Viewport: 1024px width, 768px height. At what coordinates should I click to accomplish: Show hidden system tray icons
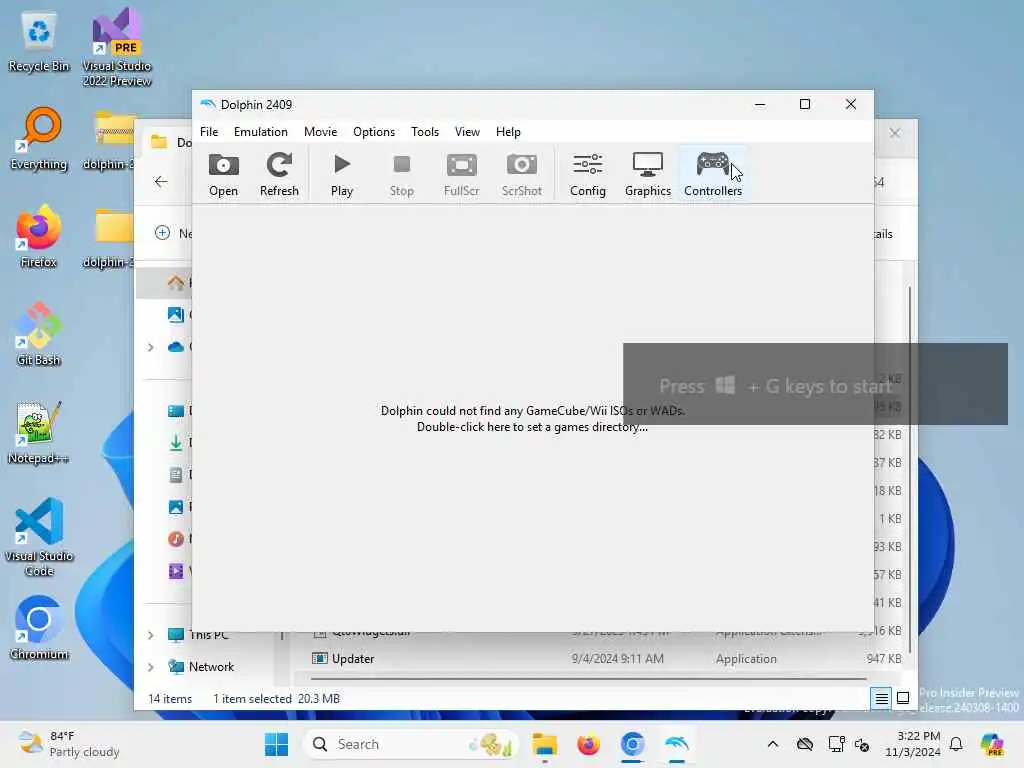pyautogui.click(x=773, y=744)
